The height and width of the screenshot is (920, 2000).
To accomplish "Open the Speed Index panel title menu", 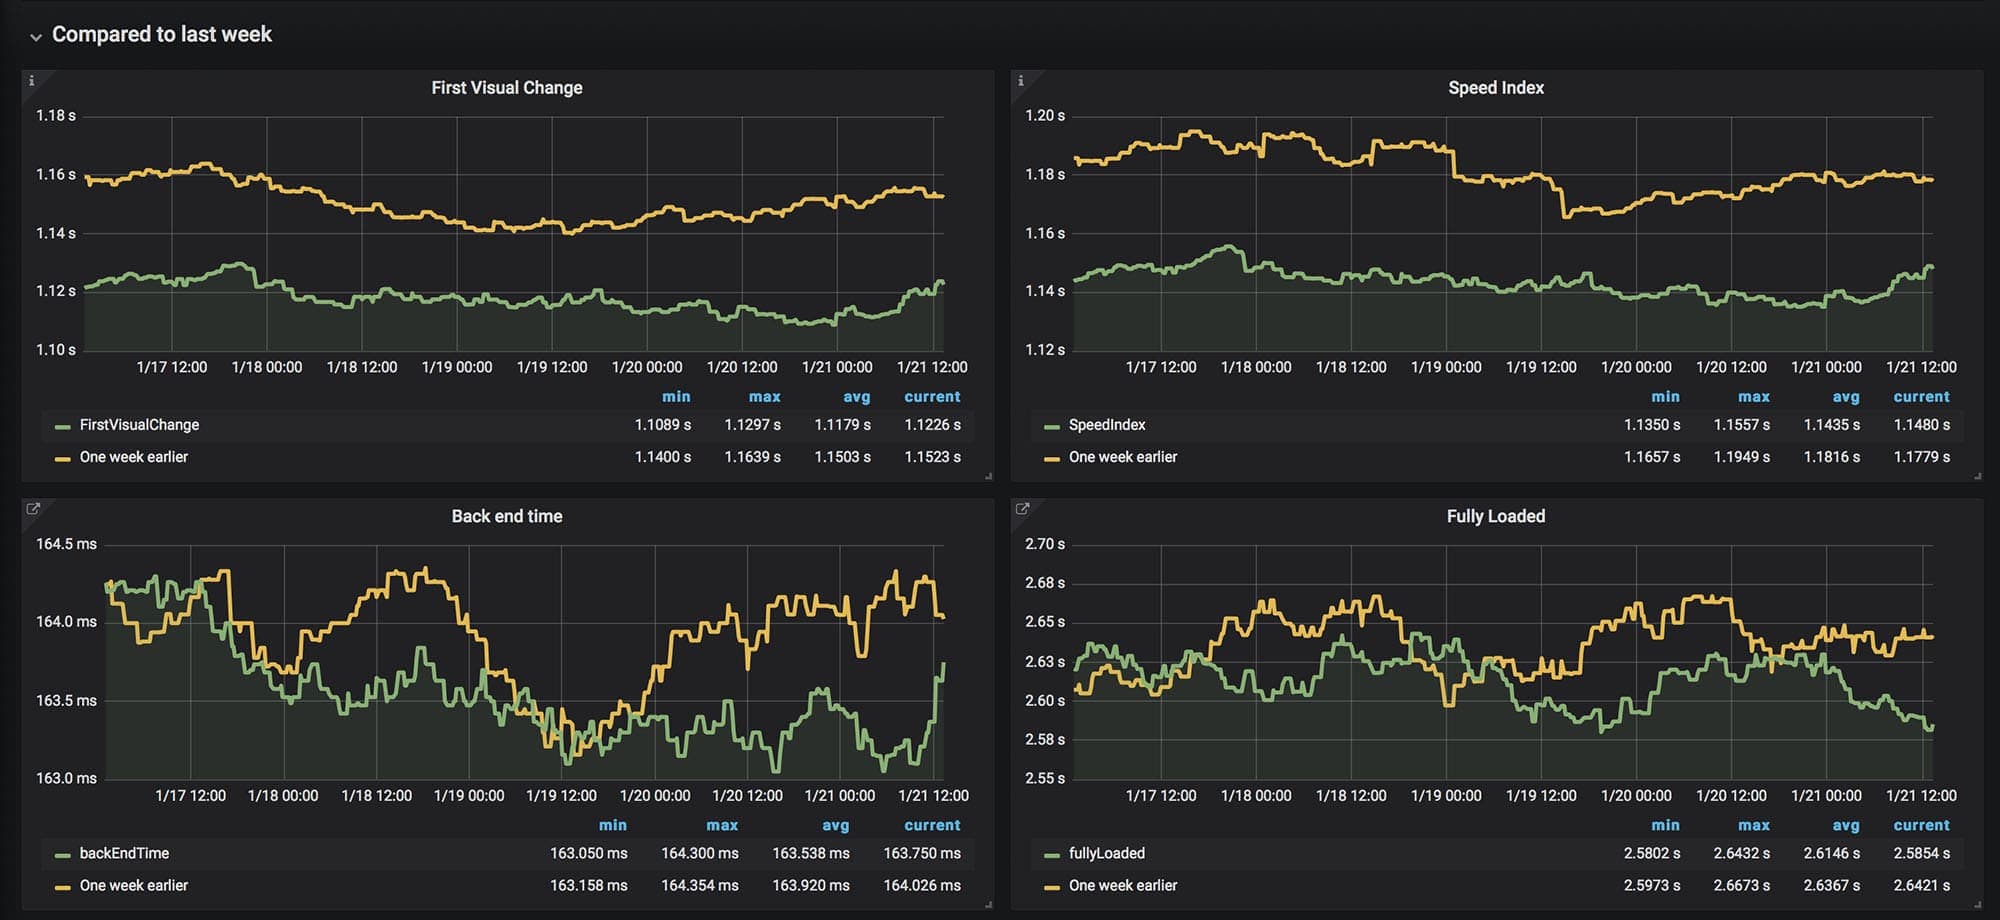I will (x=1495, y=88).
